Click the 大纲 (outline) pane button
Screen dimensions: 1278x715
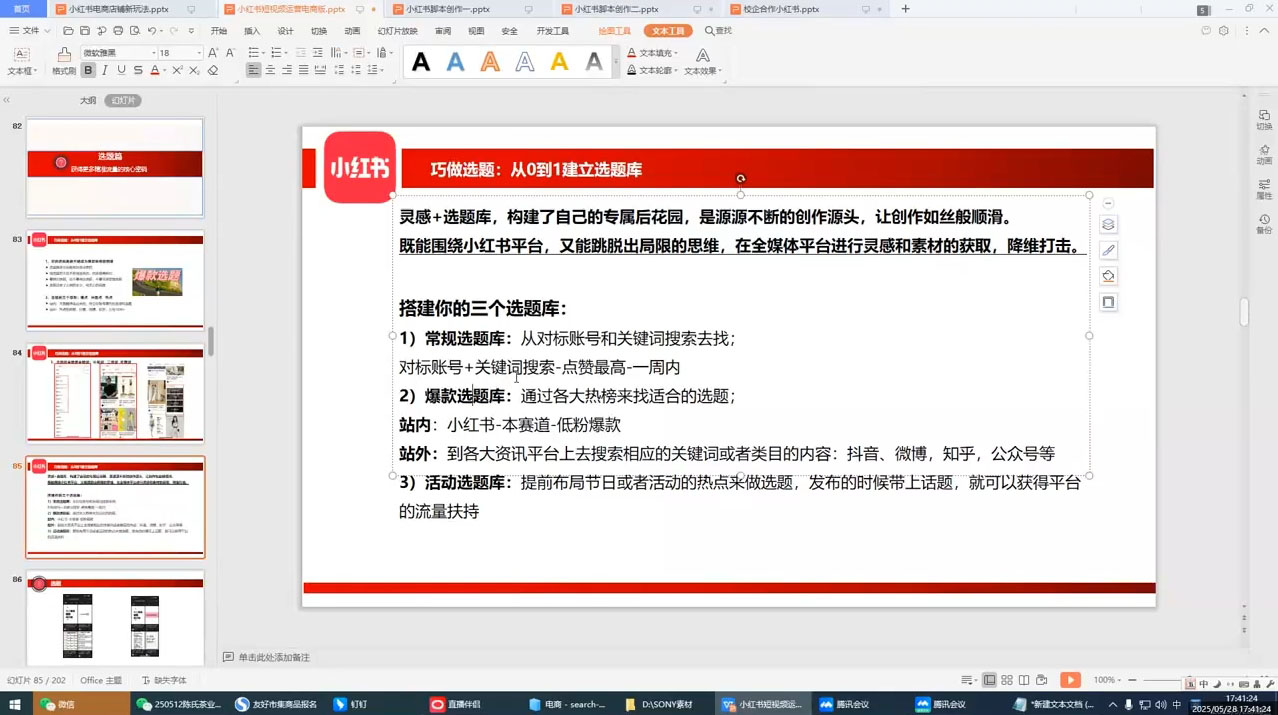(x=88, y=99)
